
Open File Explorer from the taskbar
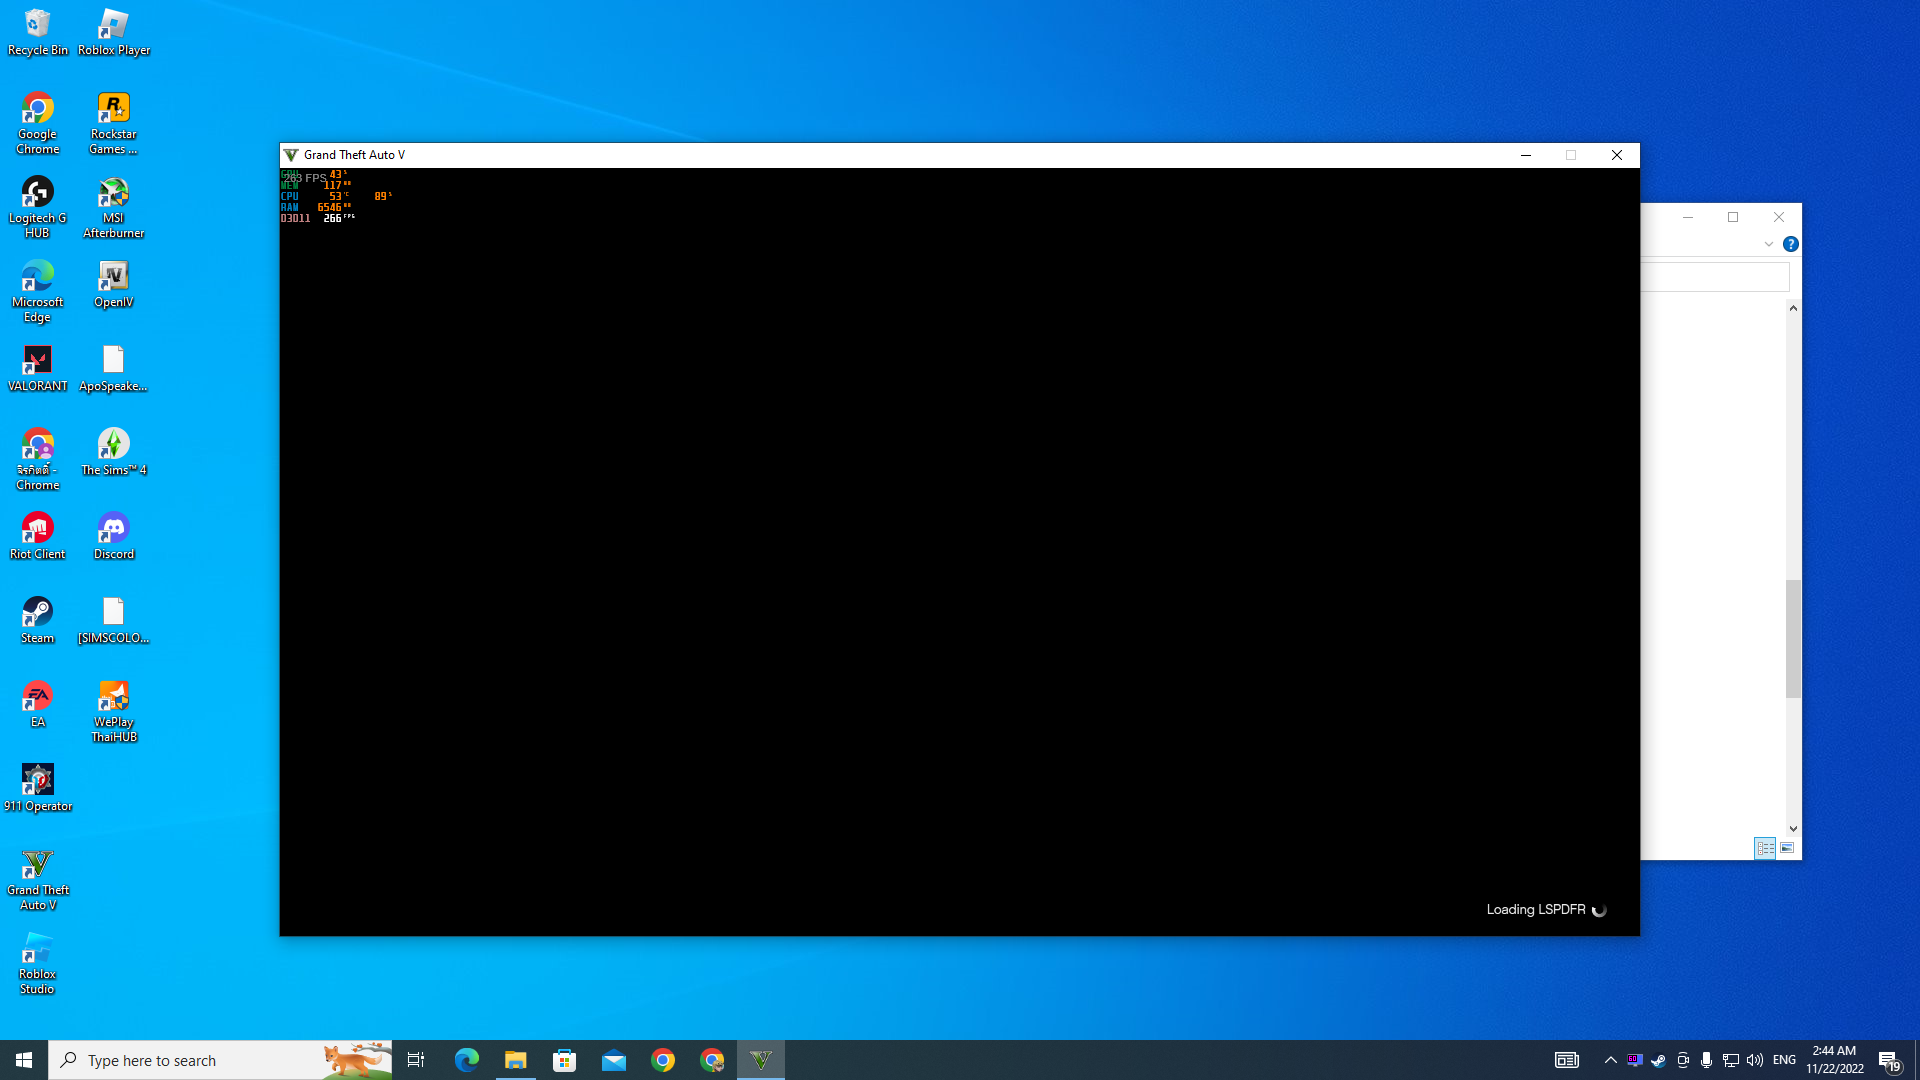pos(515,1060)
